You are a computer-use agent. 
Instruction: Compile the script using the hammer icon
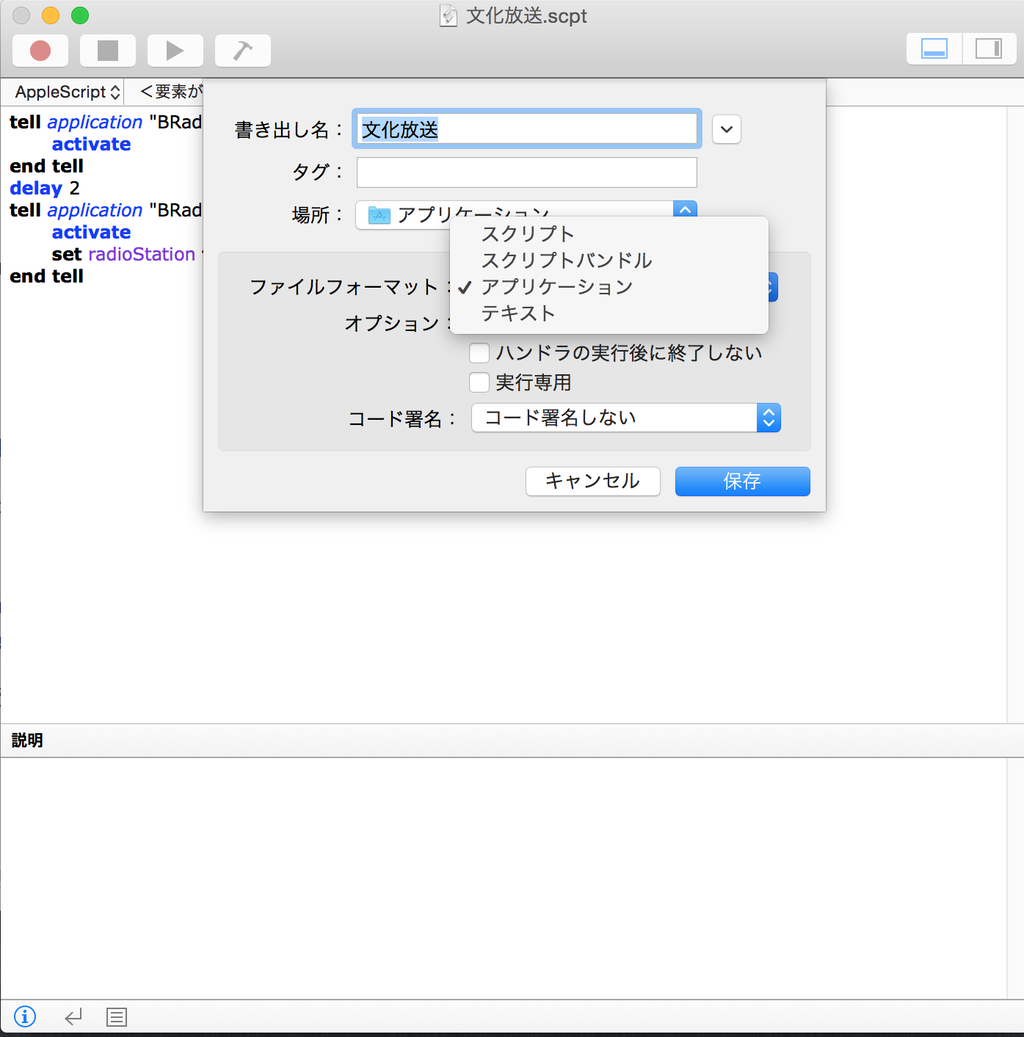[x=242, y=50]
